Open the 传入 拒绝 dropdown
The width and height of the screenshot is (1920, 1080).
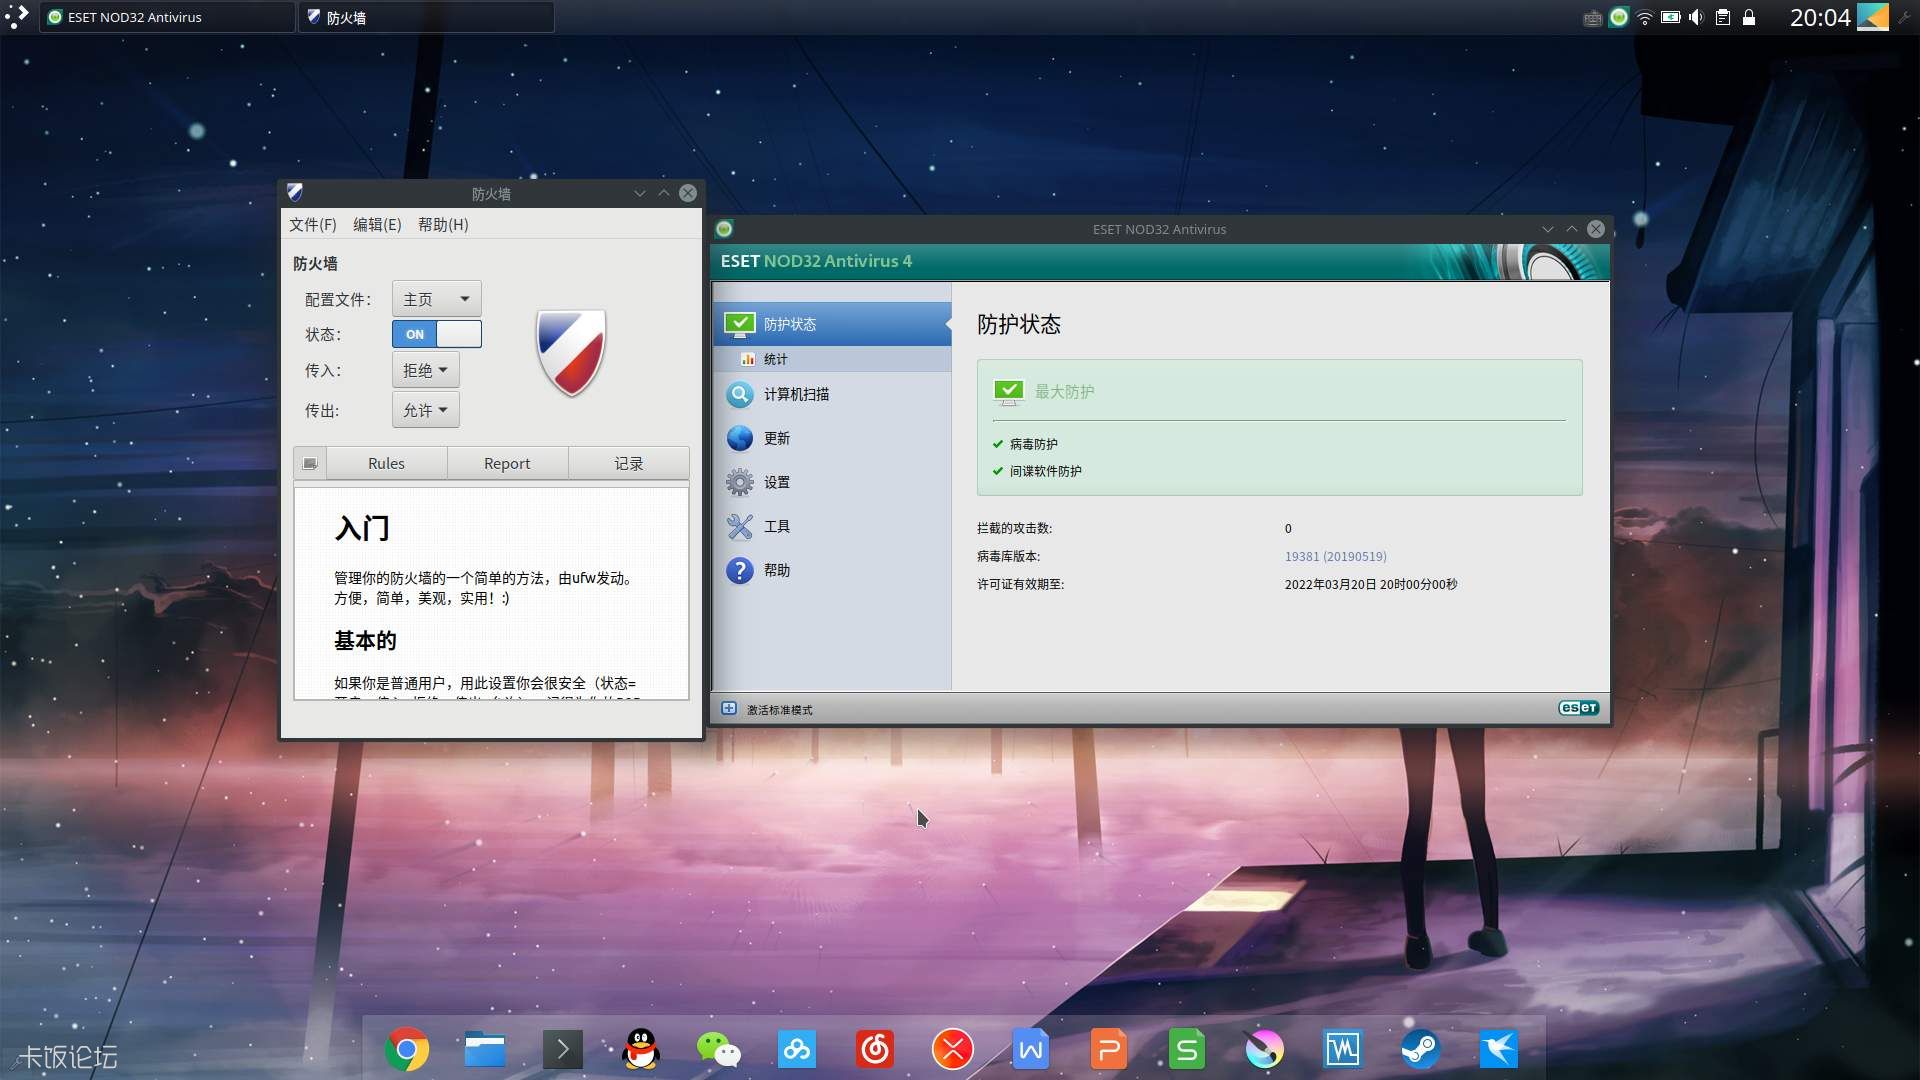click(425, 370)
